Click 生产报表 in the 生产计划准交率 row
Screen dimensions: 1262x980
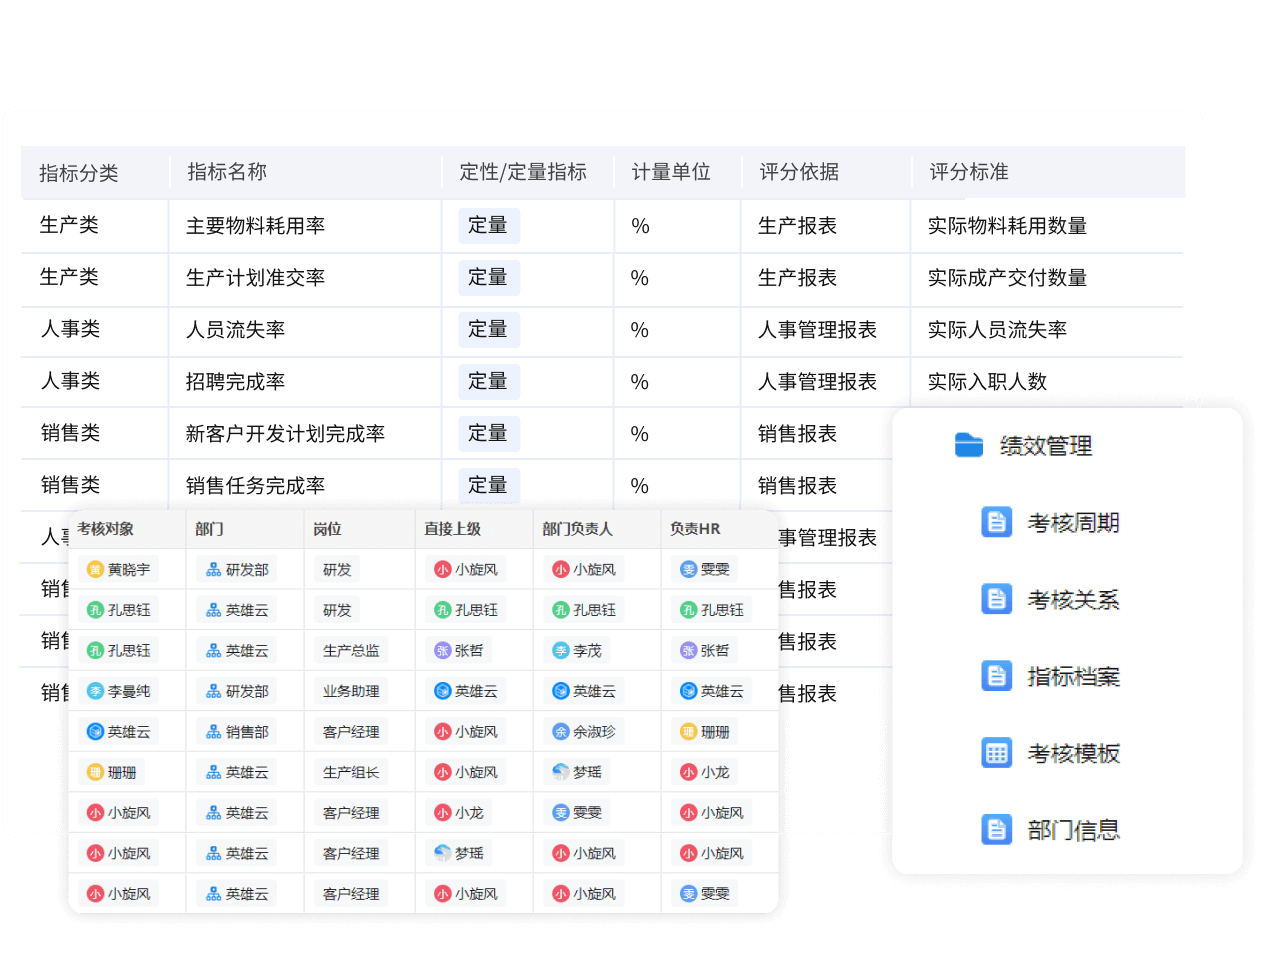click(797, 278)
